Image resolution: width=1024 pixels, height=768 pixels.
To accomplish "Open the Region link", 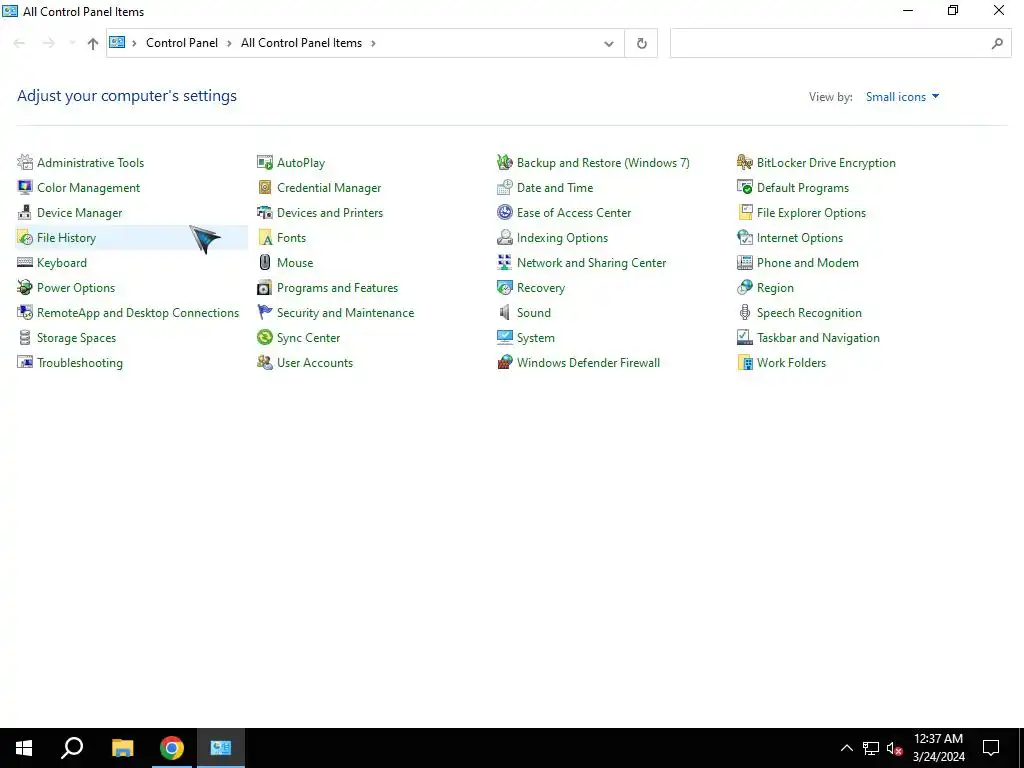I will coord(775,288).
